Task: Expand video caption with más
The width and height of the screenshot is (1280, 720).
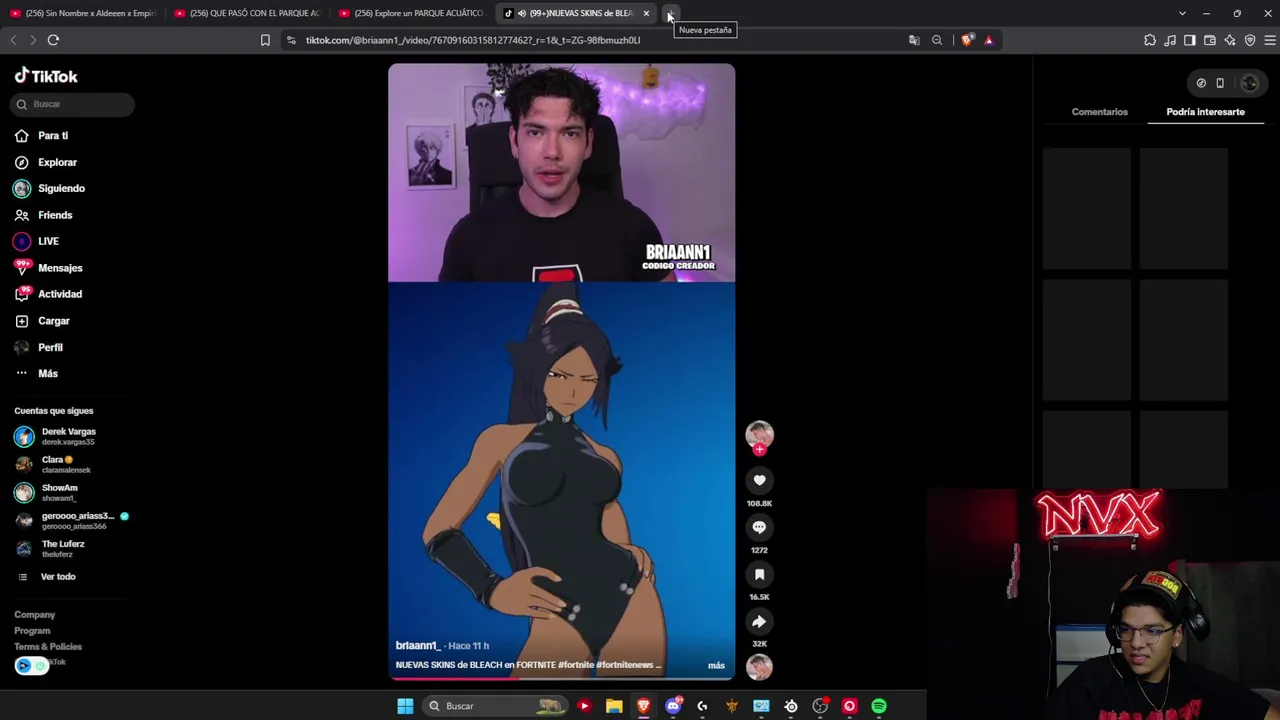Action: click(x=716, y=665)
